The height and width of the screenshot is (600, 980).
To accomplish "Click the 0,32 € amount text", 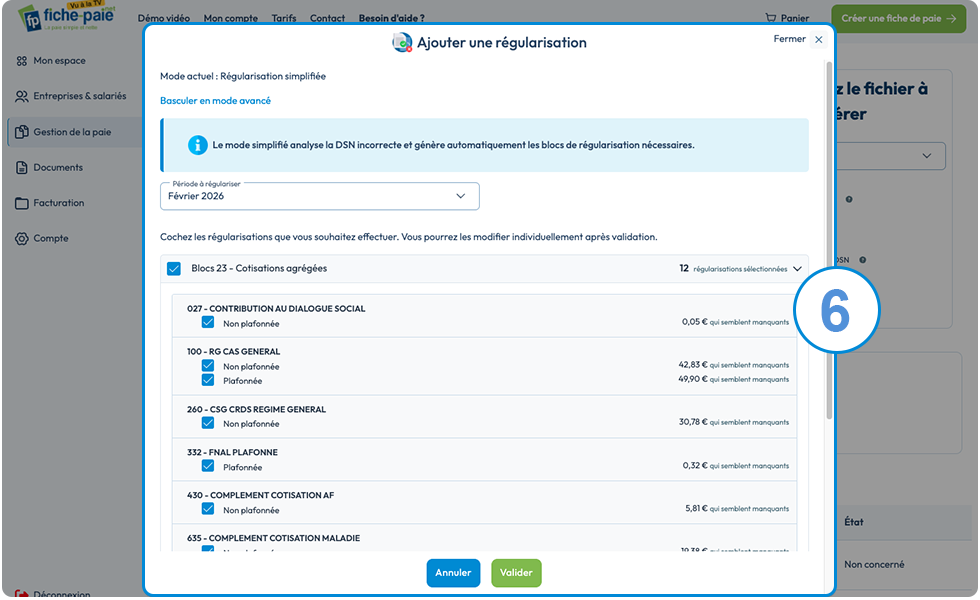I will (x=695, y=466).
